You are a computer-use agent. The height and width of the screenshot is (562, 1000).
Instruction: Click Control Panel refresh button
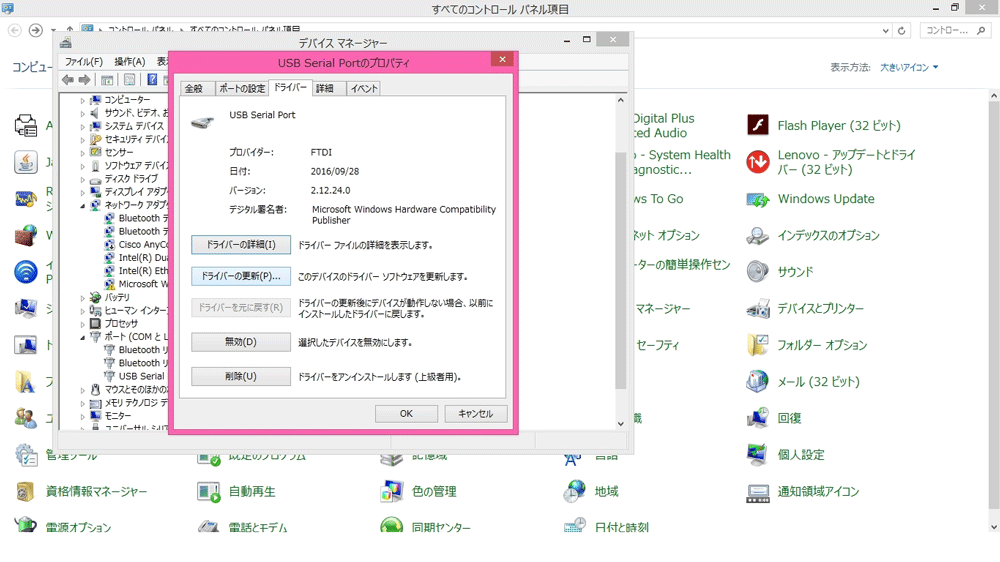(901, 31)
